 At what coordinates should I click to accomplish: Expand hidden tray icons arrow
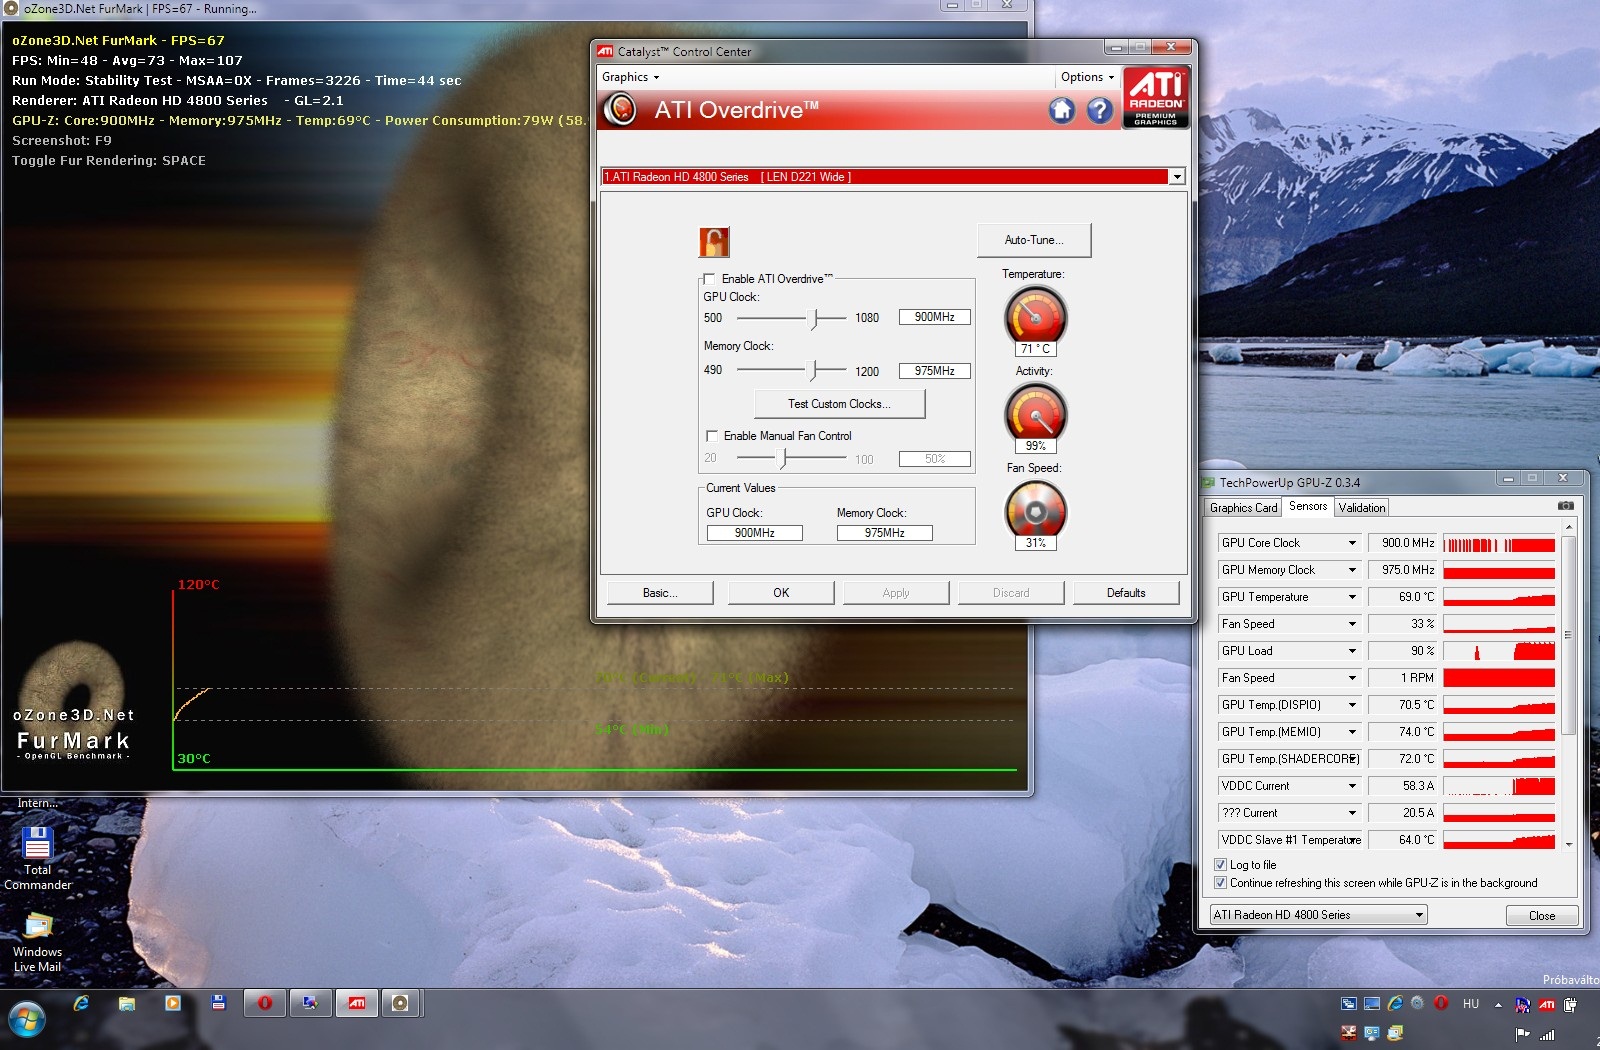tap(1498, 1004)
